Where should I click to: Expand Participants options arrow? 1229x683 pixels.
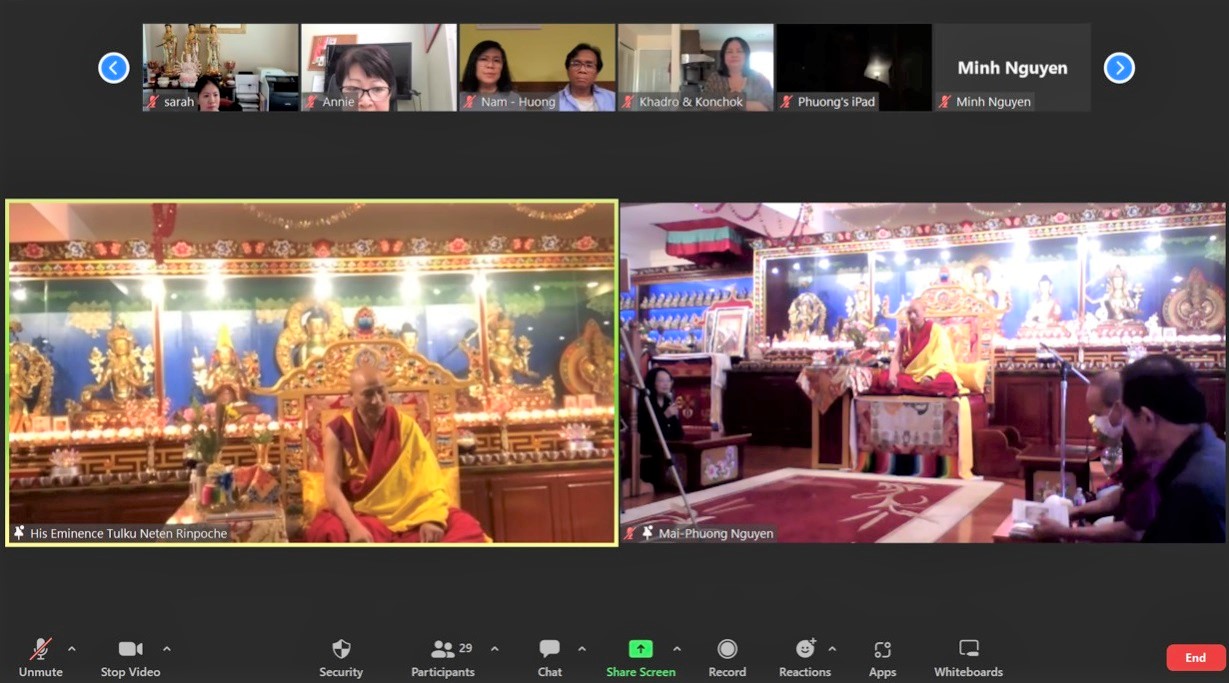coord(495,649)
